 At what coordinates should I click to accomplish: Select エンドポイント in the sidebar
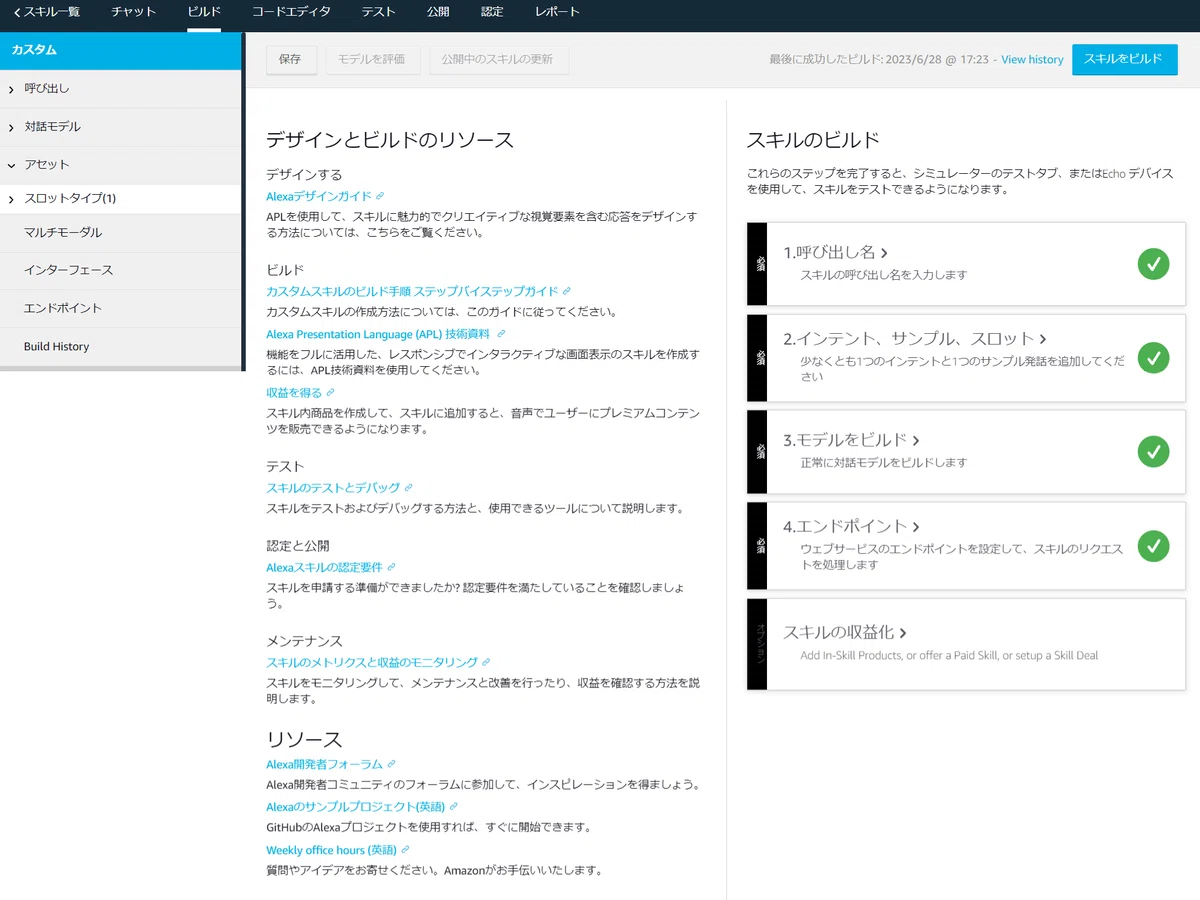tap(120, 308)
